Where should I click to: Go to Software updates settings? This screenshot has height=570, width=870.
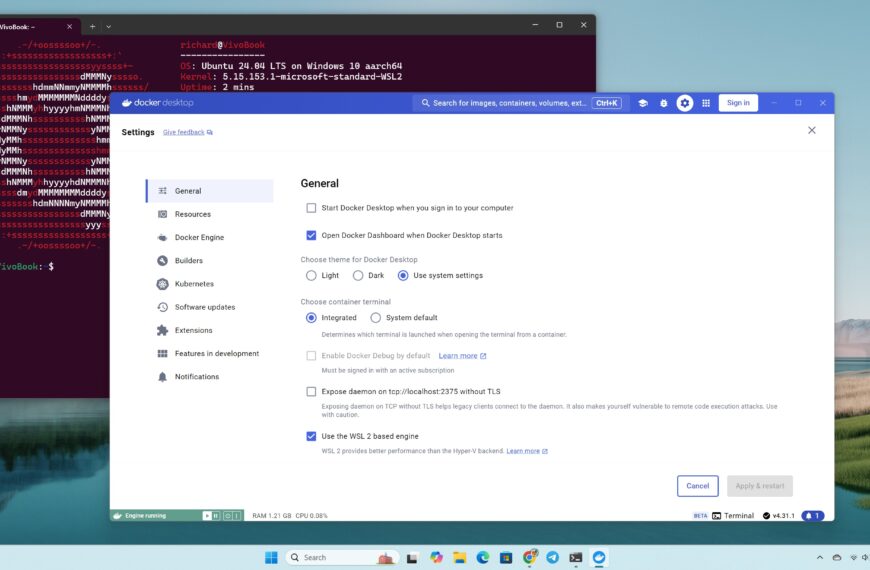coord(210,307)
